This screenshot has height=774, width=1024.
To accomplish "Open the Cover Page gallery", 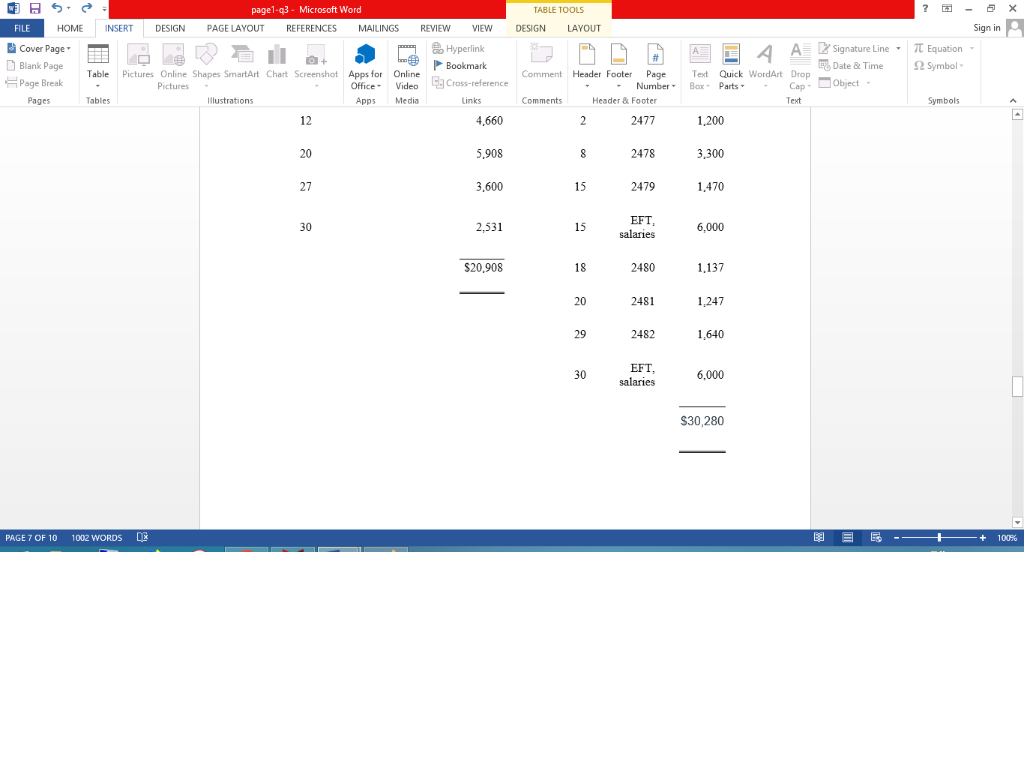I will [38, 48].
